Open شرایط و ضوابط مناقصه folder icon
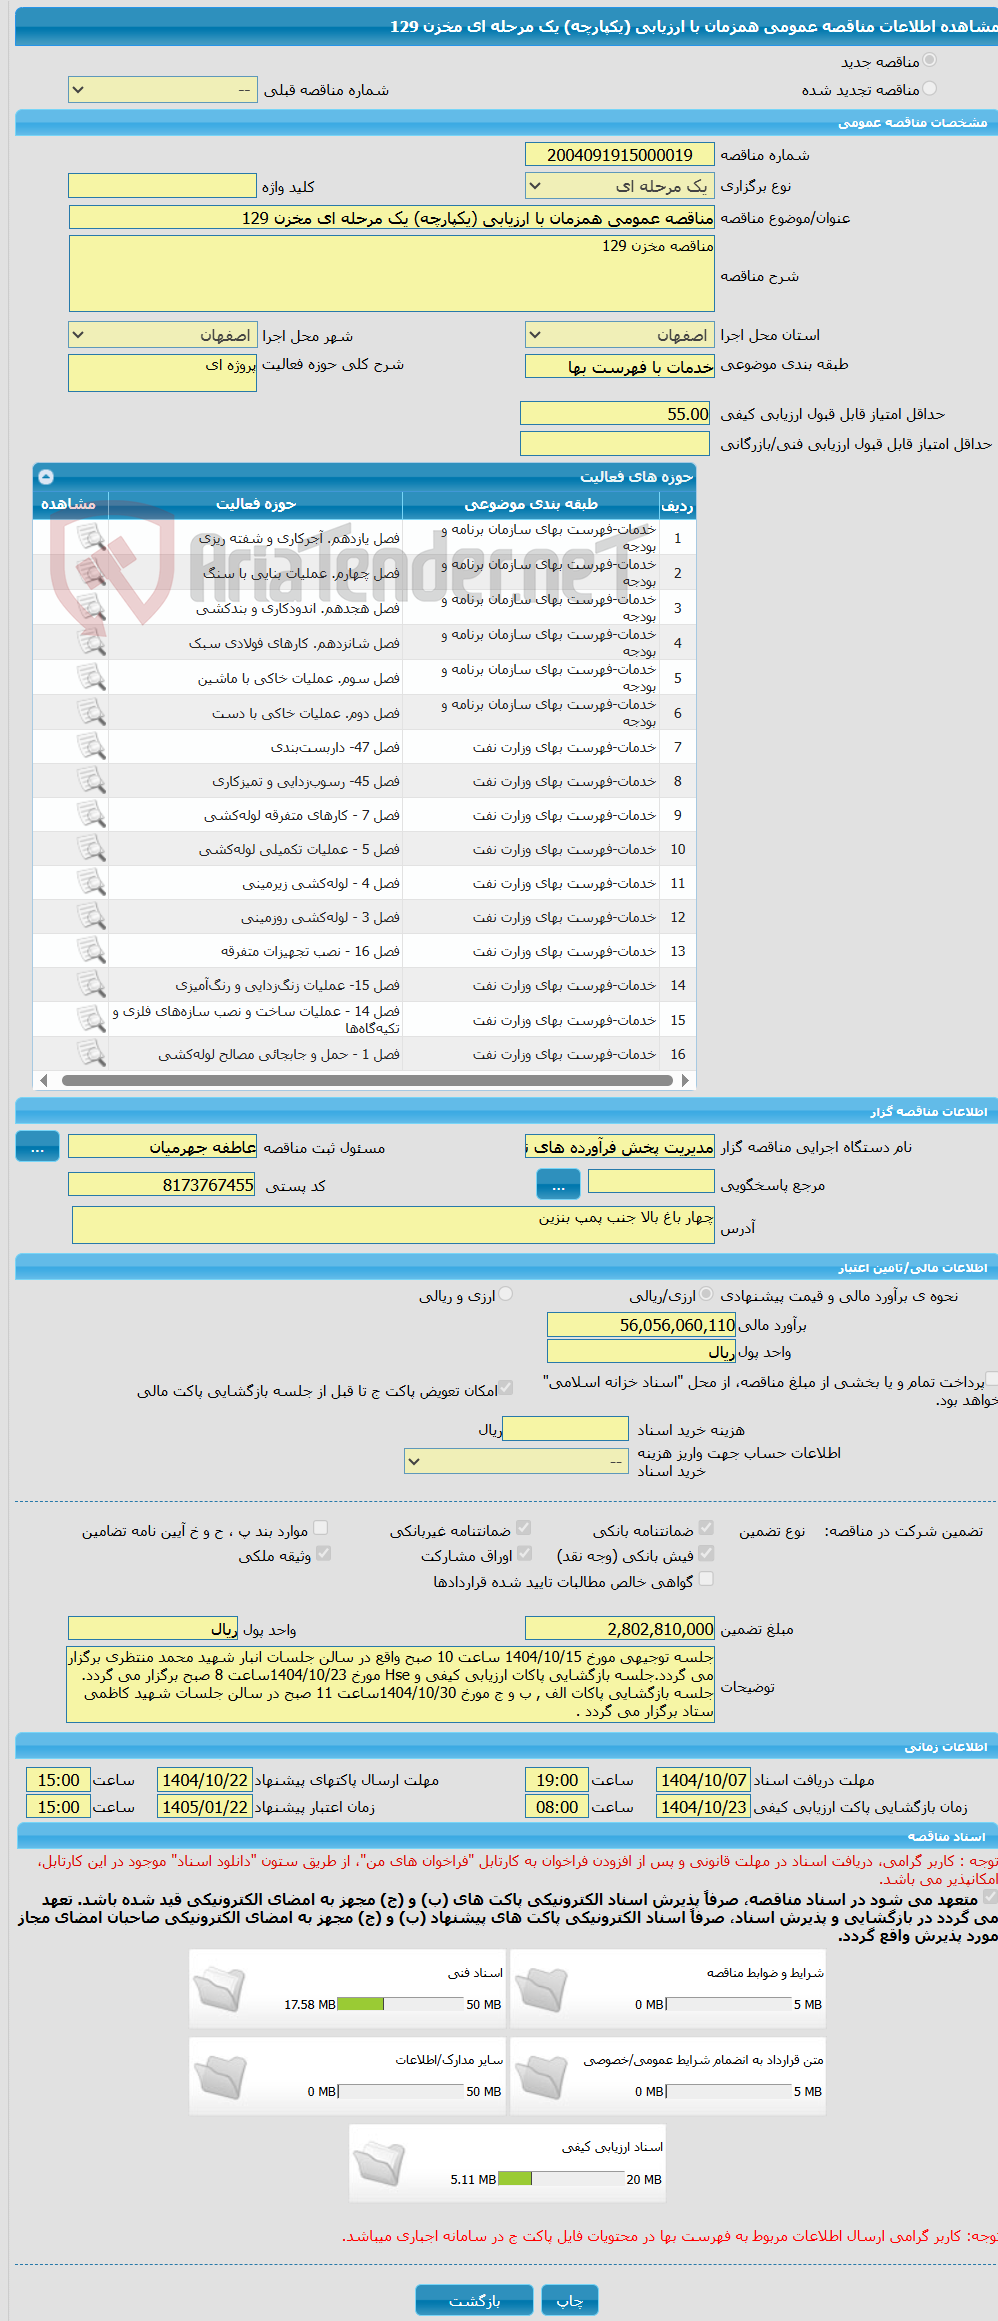998x2321 pixels. [x=541, y=1989]
